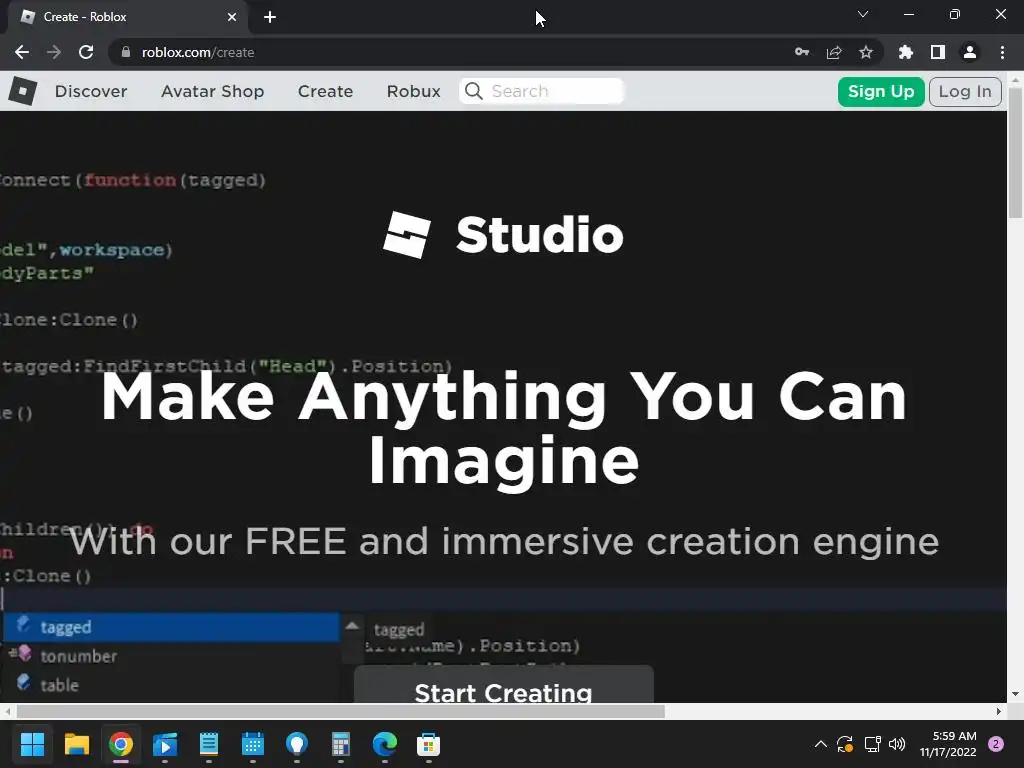Open Avatar Shop in navigation
This screenshot has height=768, width=1024.
click(212, 91)
